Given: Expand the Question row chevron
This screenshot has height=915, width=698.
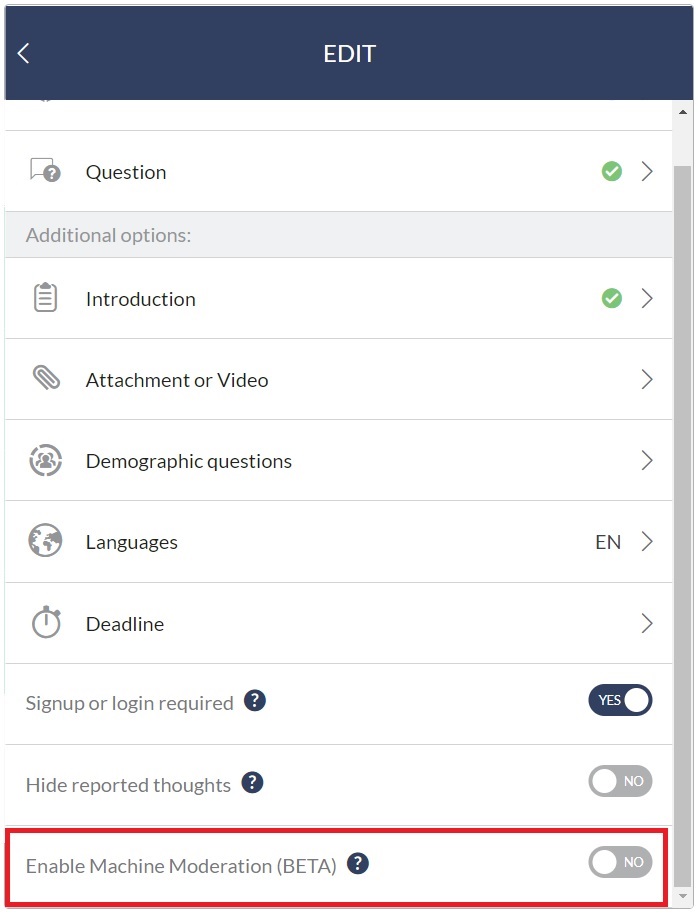Looking at the screenshot, I should [x=647, y=172].
